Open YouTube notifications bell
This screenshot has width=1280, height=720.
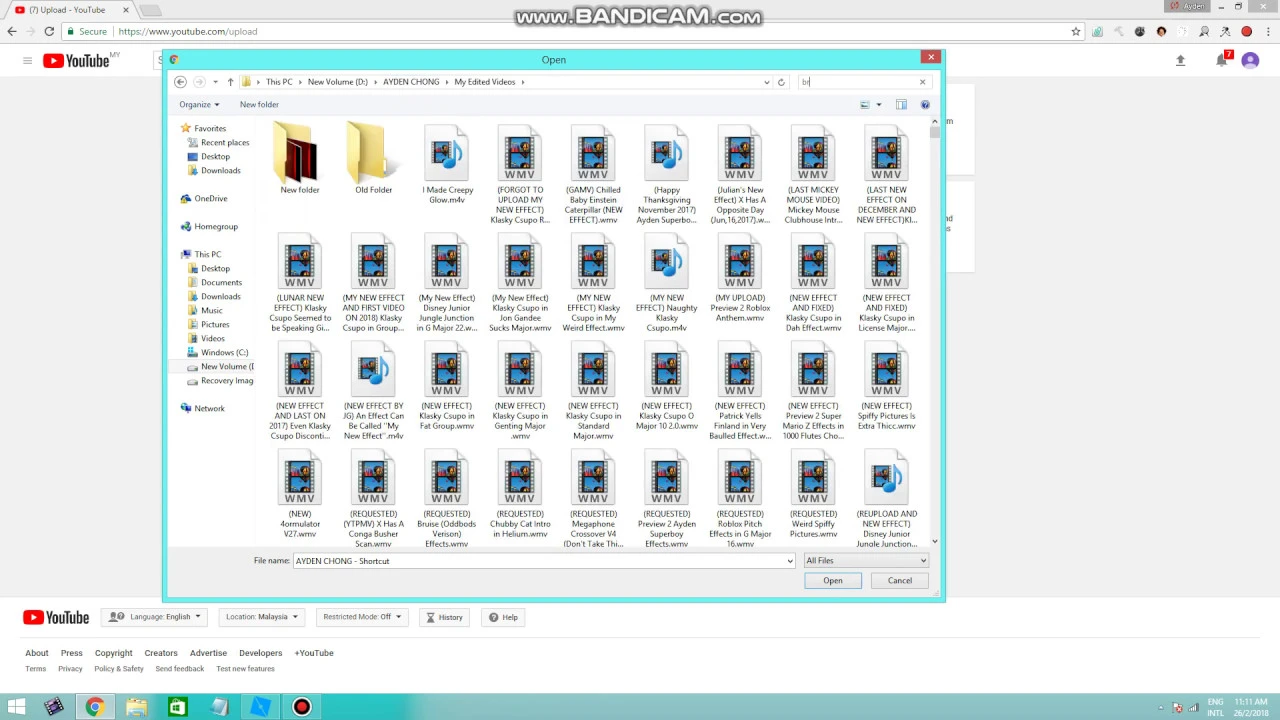(x=1221, y=60)
